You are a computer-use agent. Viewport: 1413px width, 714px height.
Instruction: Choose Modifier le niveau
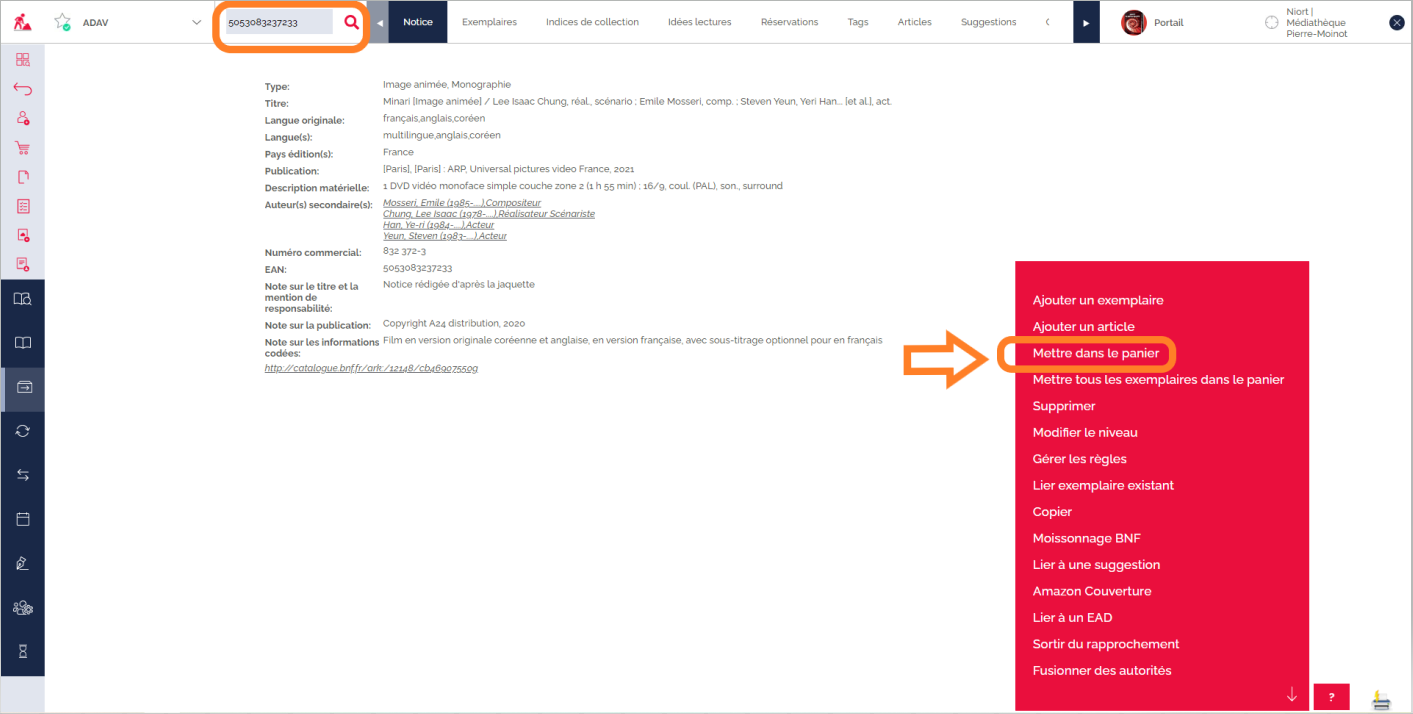(x=1085, y=433)
